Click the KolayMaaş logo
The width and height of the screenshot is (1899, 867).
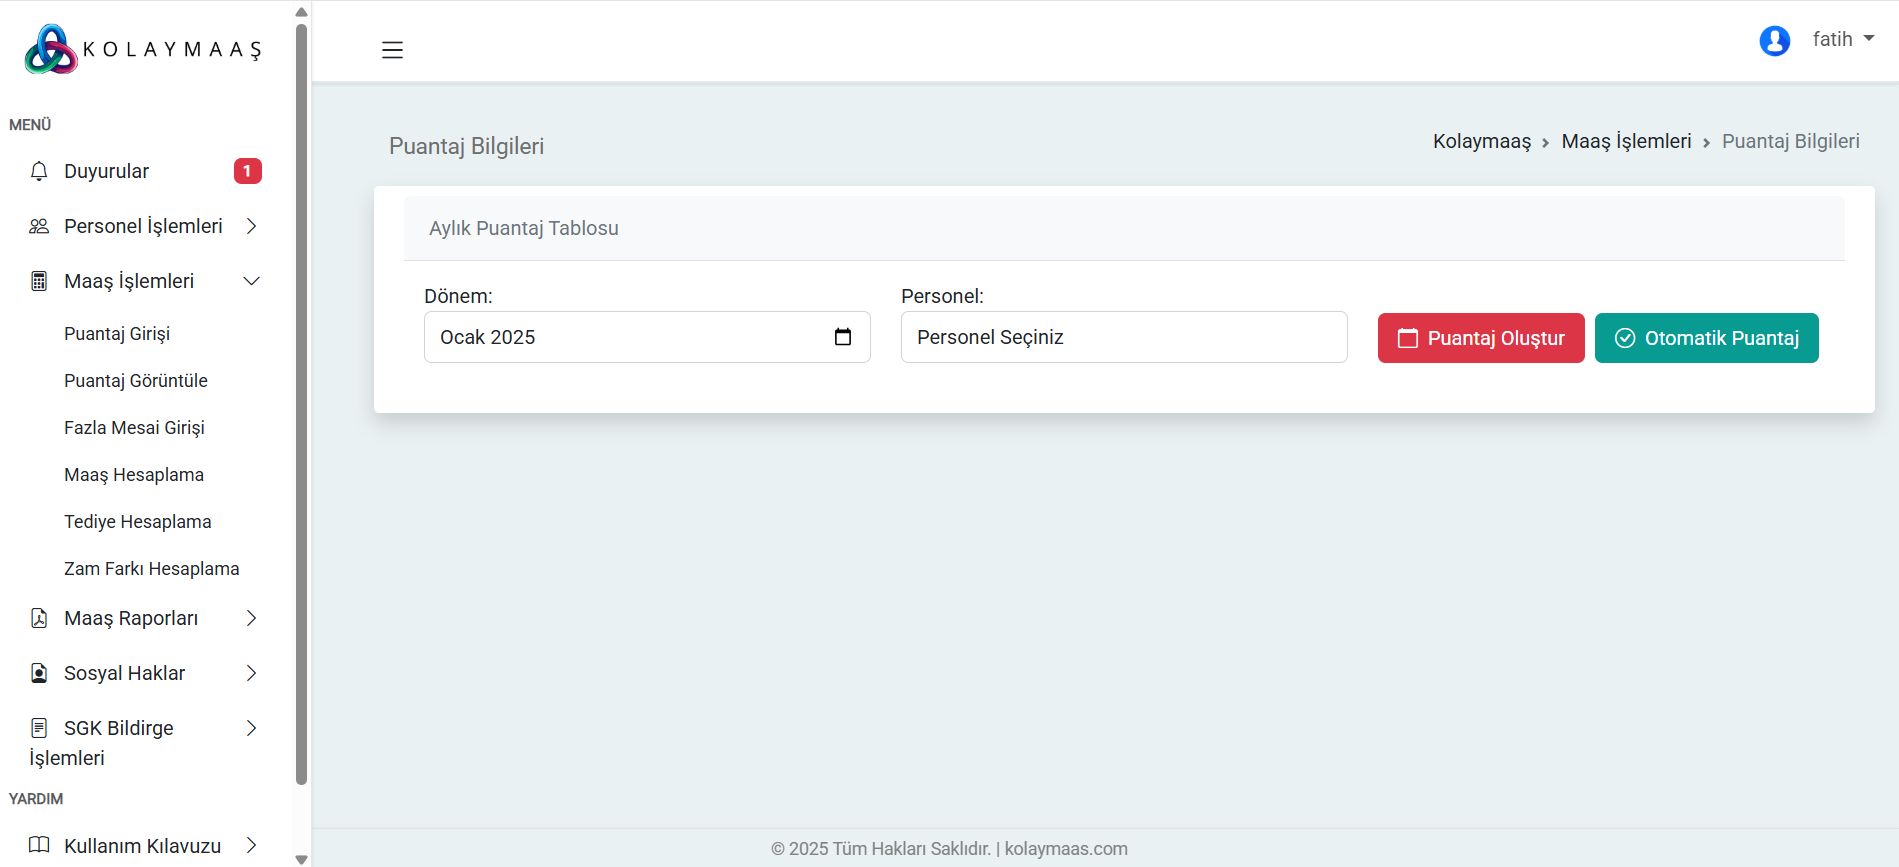[x=143, y=49]
